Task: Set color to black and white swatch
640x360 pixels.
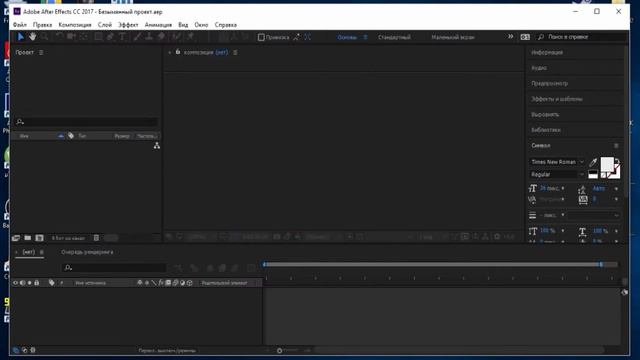Action: [593, 175]
